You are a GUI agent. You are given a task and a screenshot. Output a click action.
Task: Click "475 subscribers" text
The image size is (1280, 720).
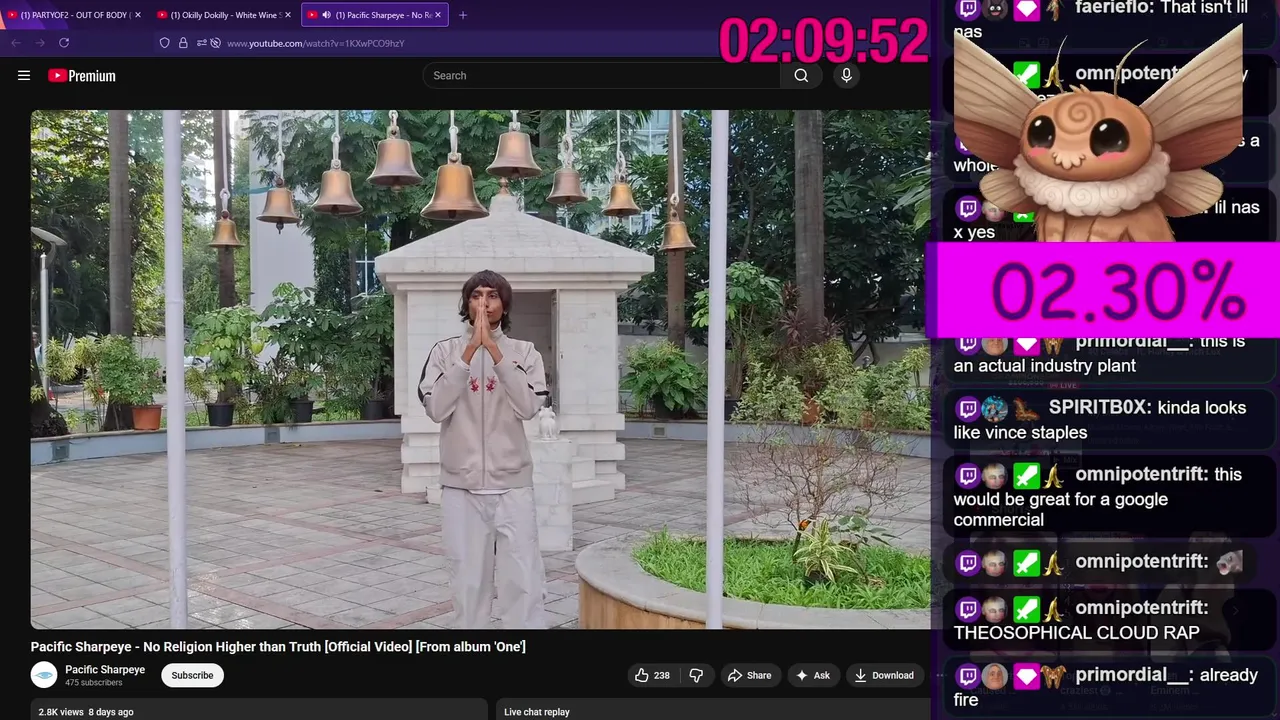pyautogui.click(x=94, y=683)
